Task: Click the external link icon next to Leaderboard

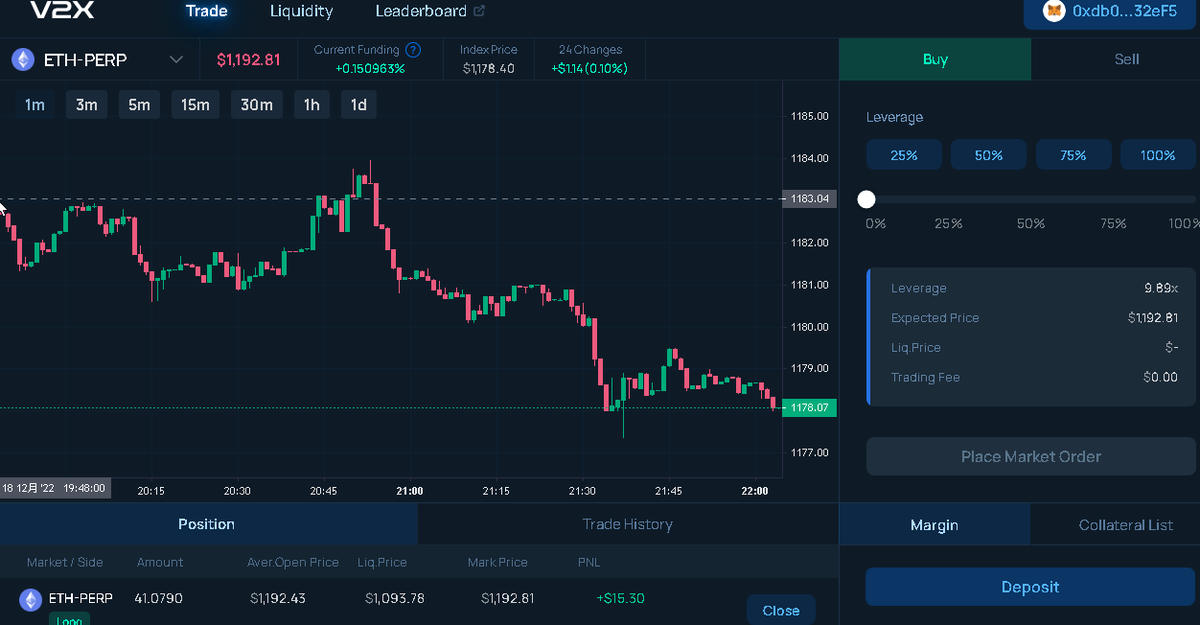Action: (479, 12)
